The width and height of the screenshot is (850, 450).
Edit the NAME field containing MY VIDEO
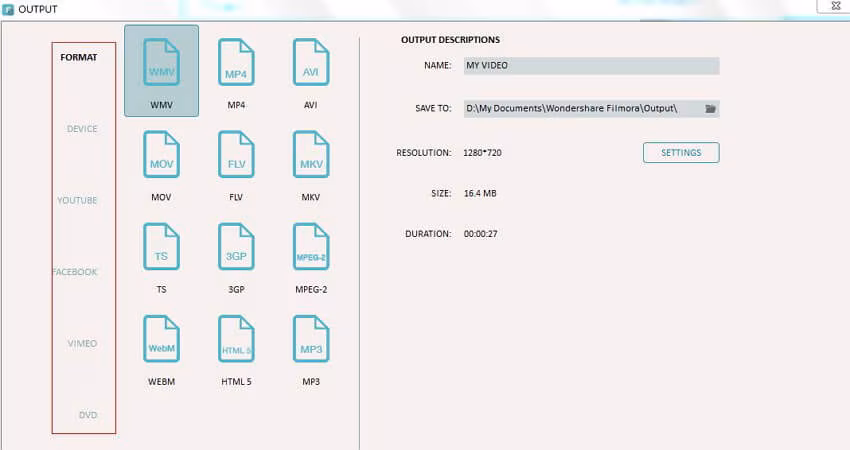coord(591,66)
